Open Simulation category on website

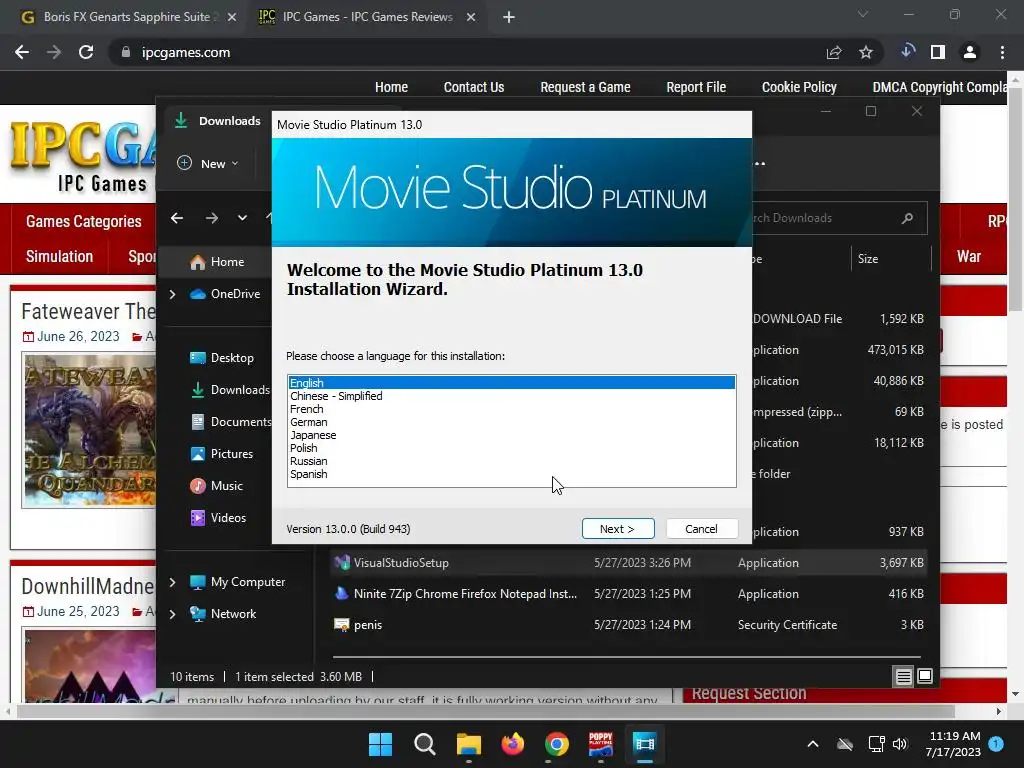(59, 257)
